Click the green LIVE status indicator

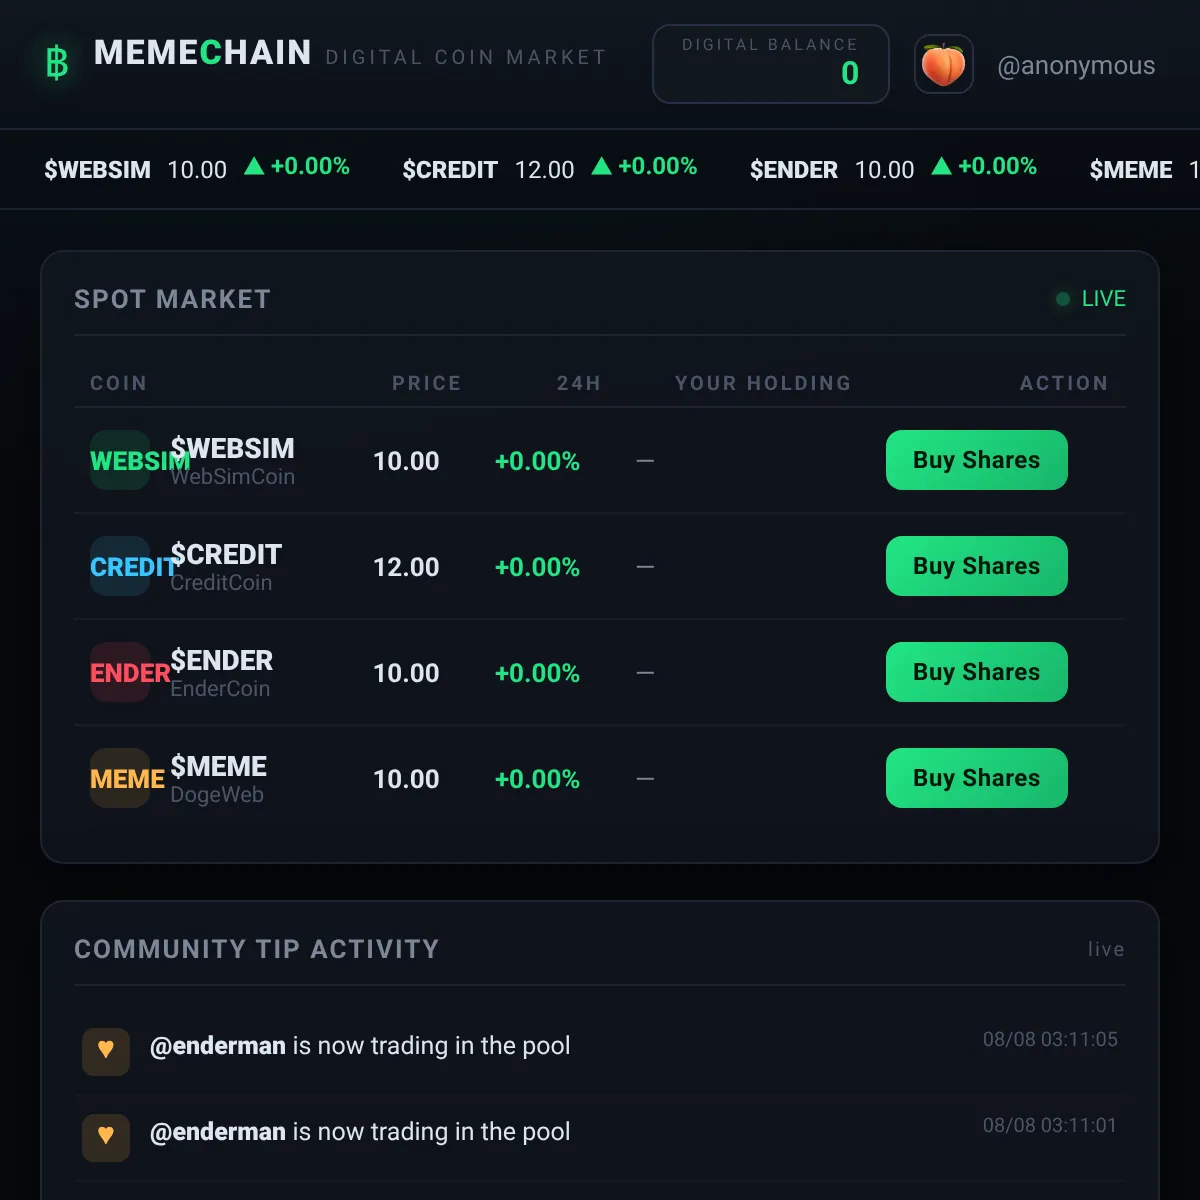point(1091,299)
